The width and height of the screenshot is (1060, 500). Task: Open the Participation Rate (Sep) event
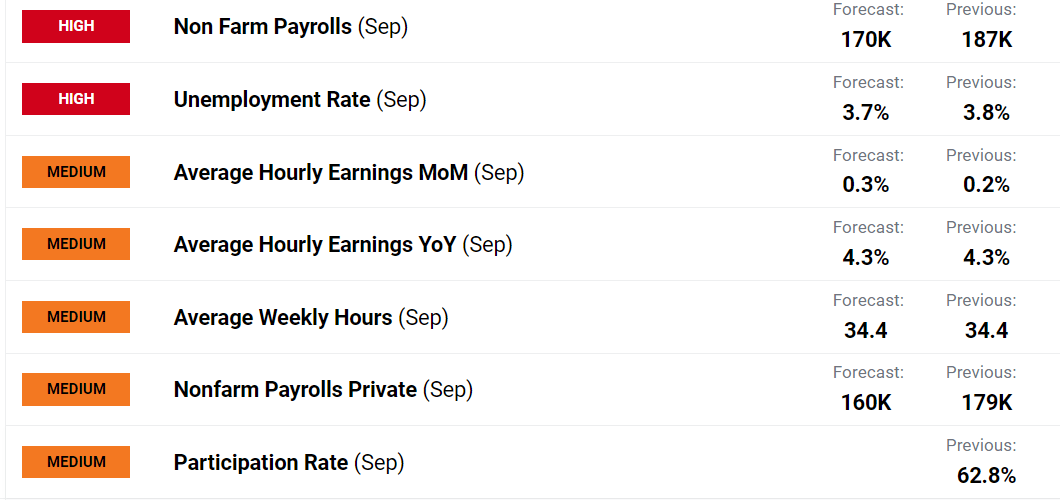tap(288, 463)
